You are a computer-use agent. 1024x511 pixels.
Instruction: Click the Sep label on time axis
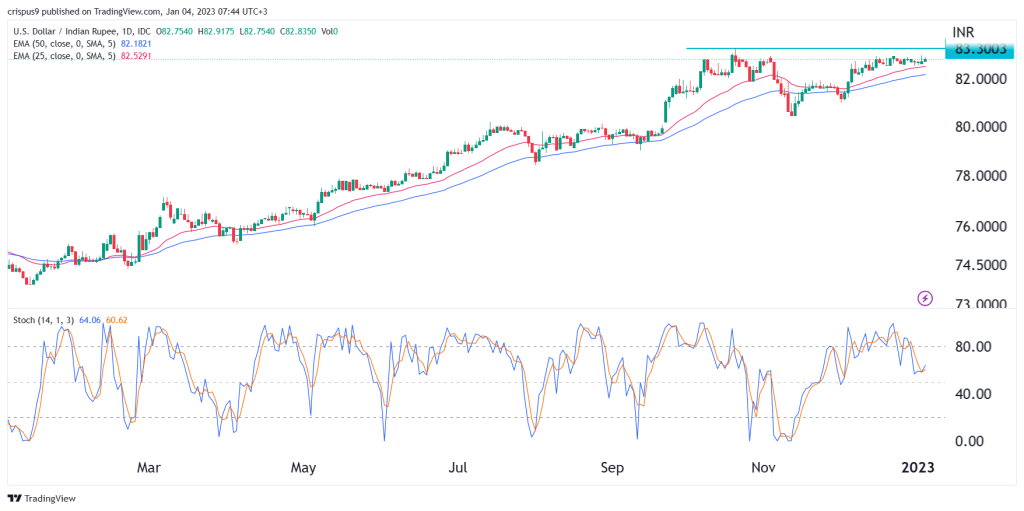612,468
